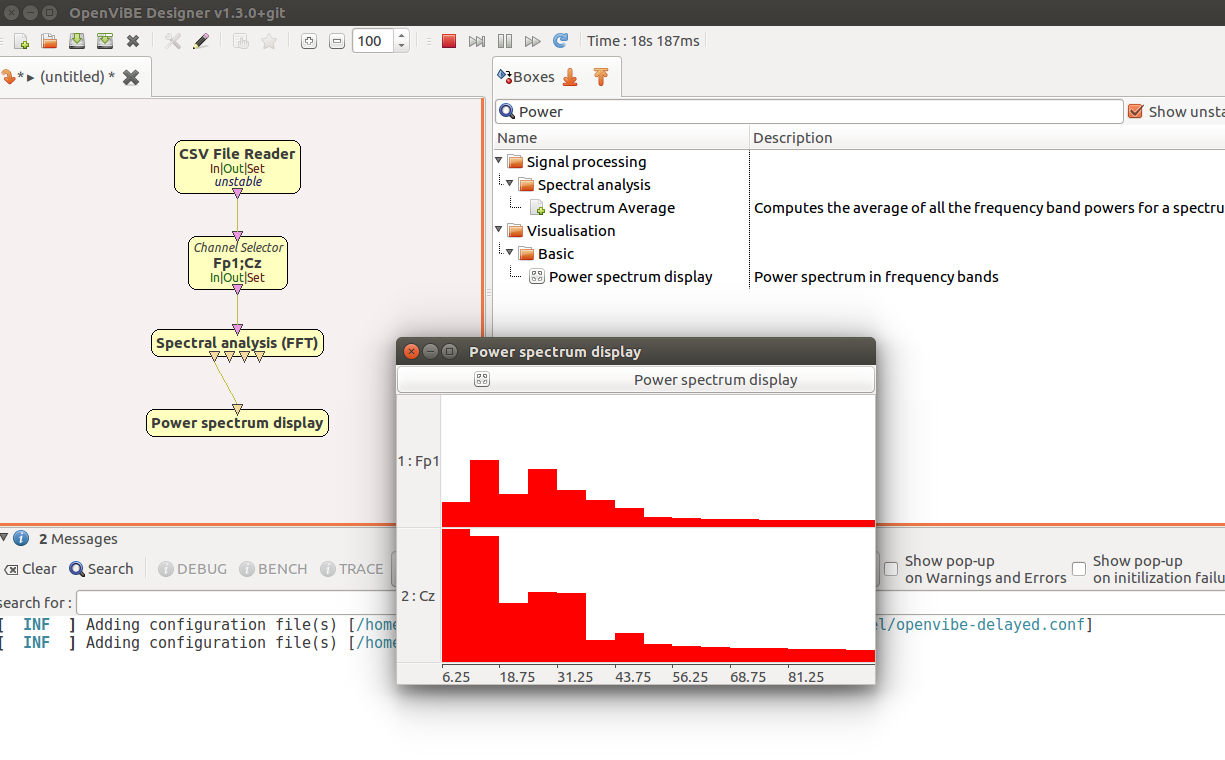Toggle DEBUG log level
This screenshot has width=1225, height=760.
point(192,569)
